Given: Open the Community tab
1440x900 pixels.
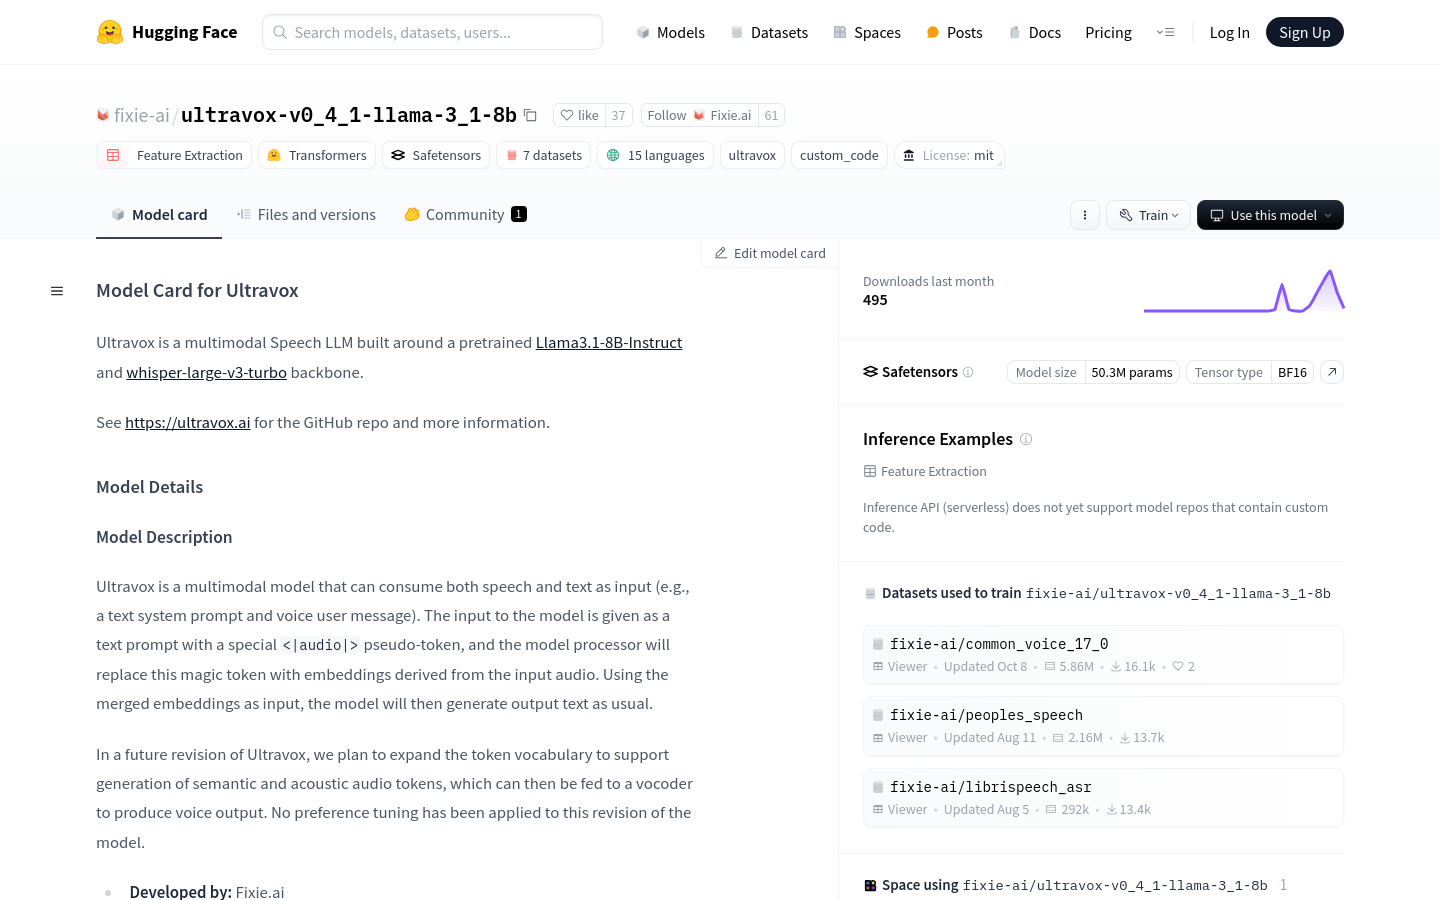Looking at the screenshot, I should [x=465, y=214].
